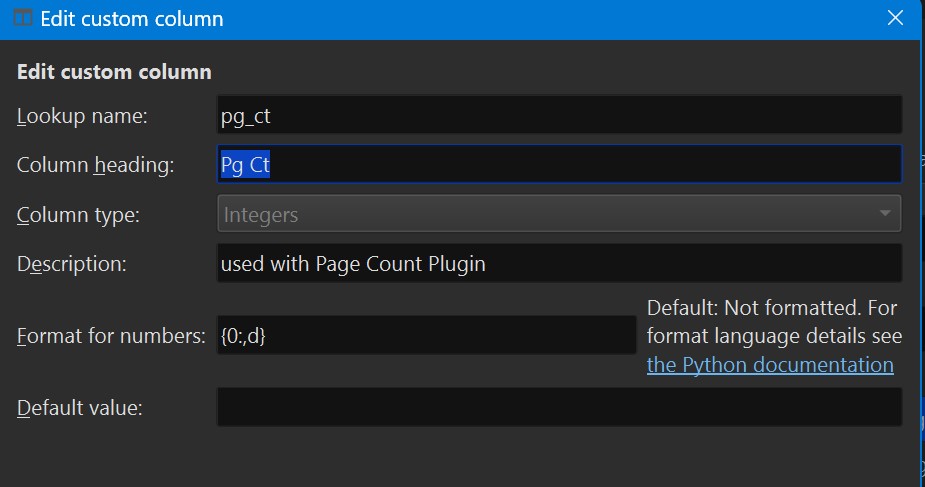Click the 'Description:' label

coord(72,264)
